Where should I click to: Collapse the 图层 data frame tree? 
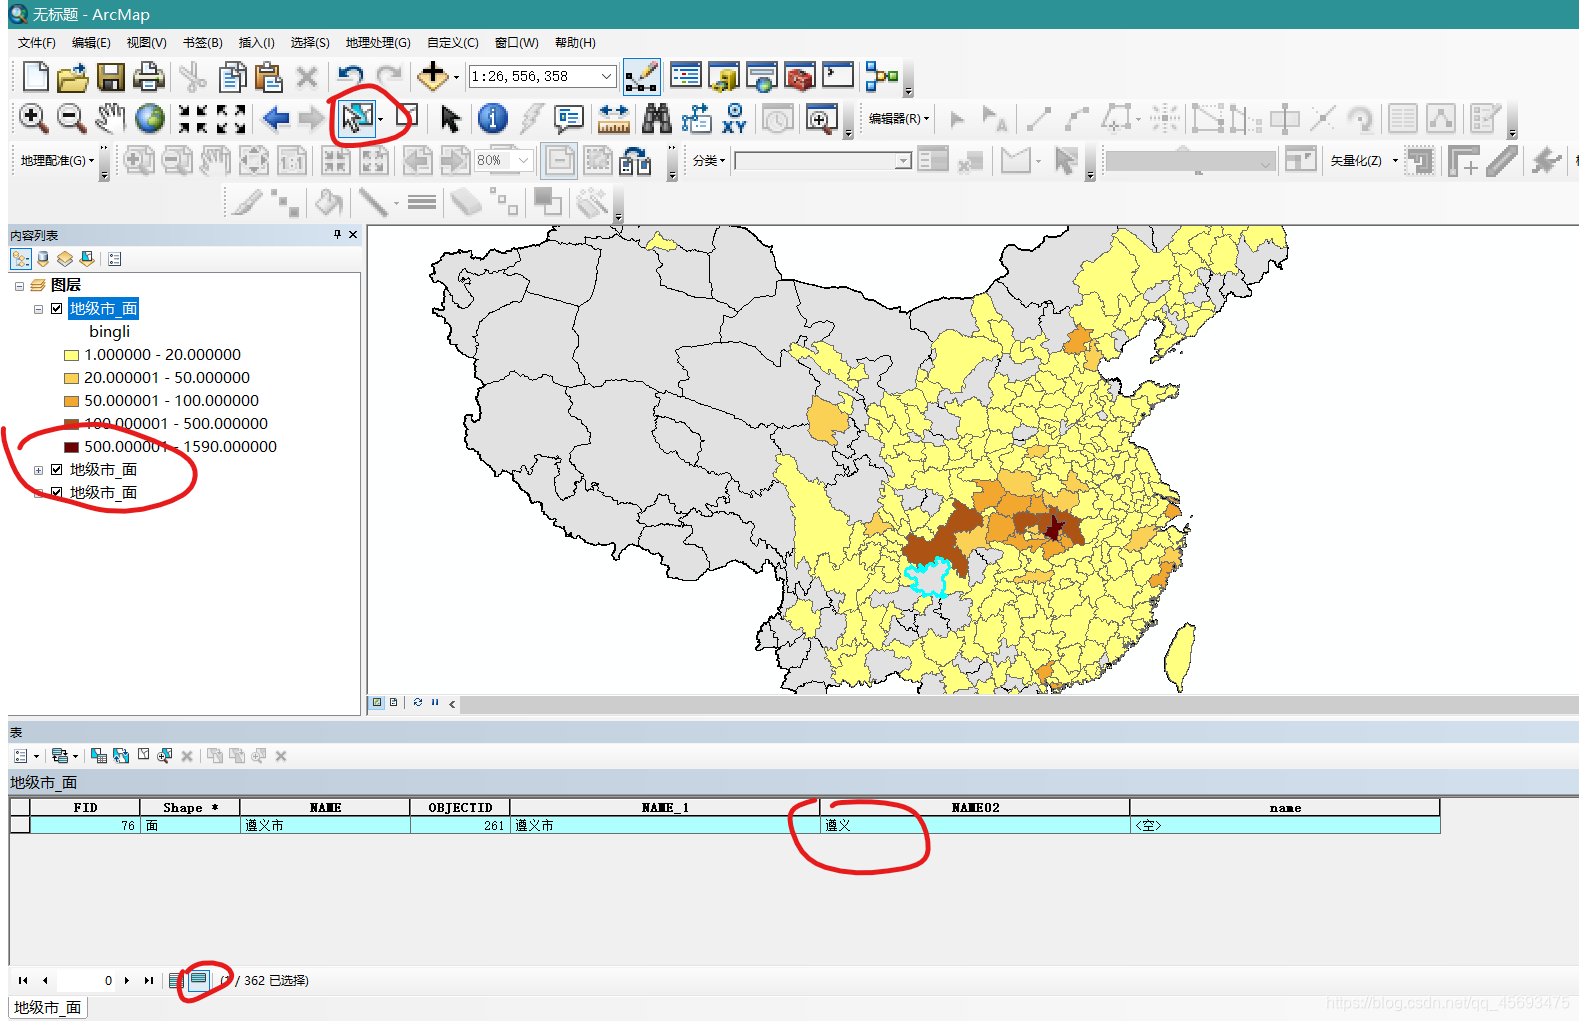pos(19,286)
